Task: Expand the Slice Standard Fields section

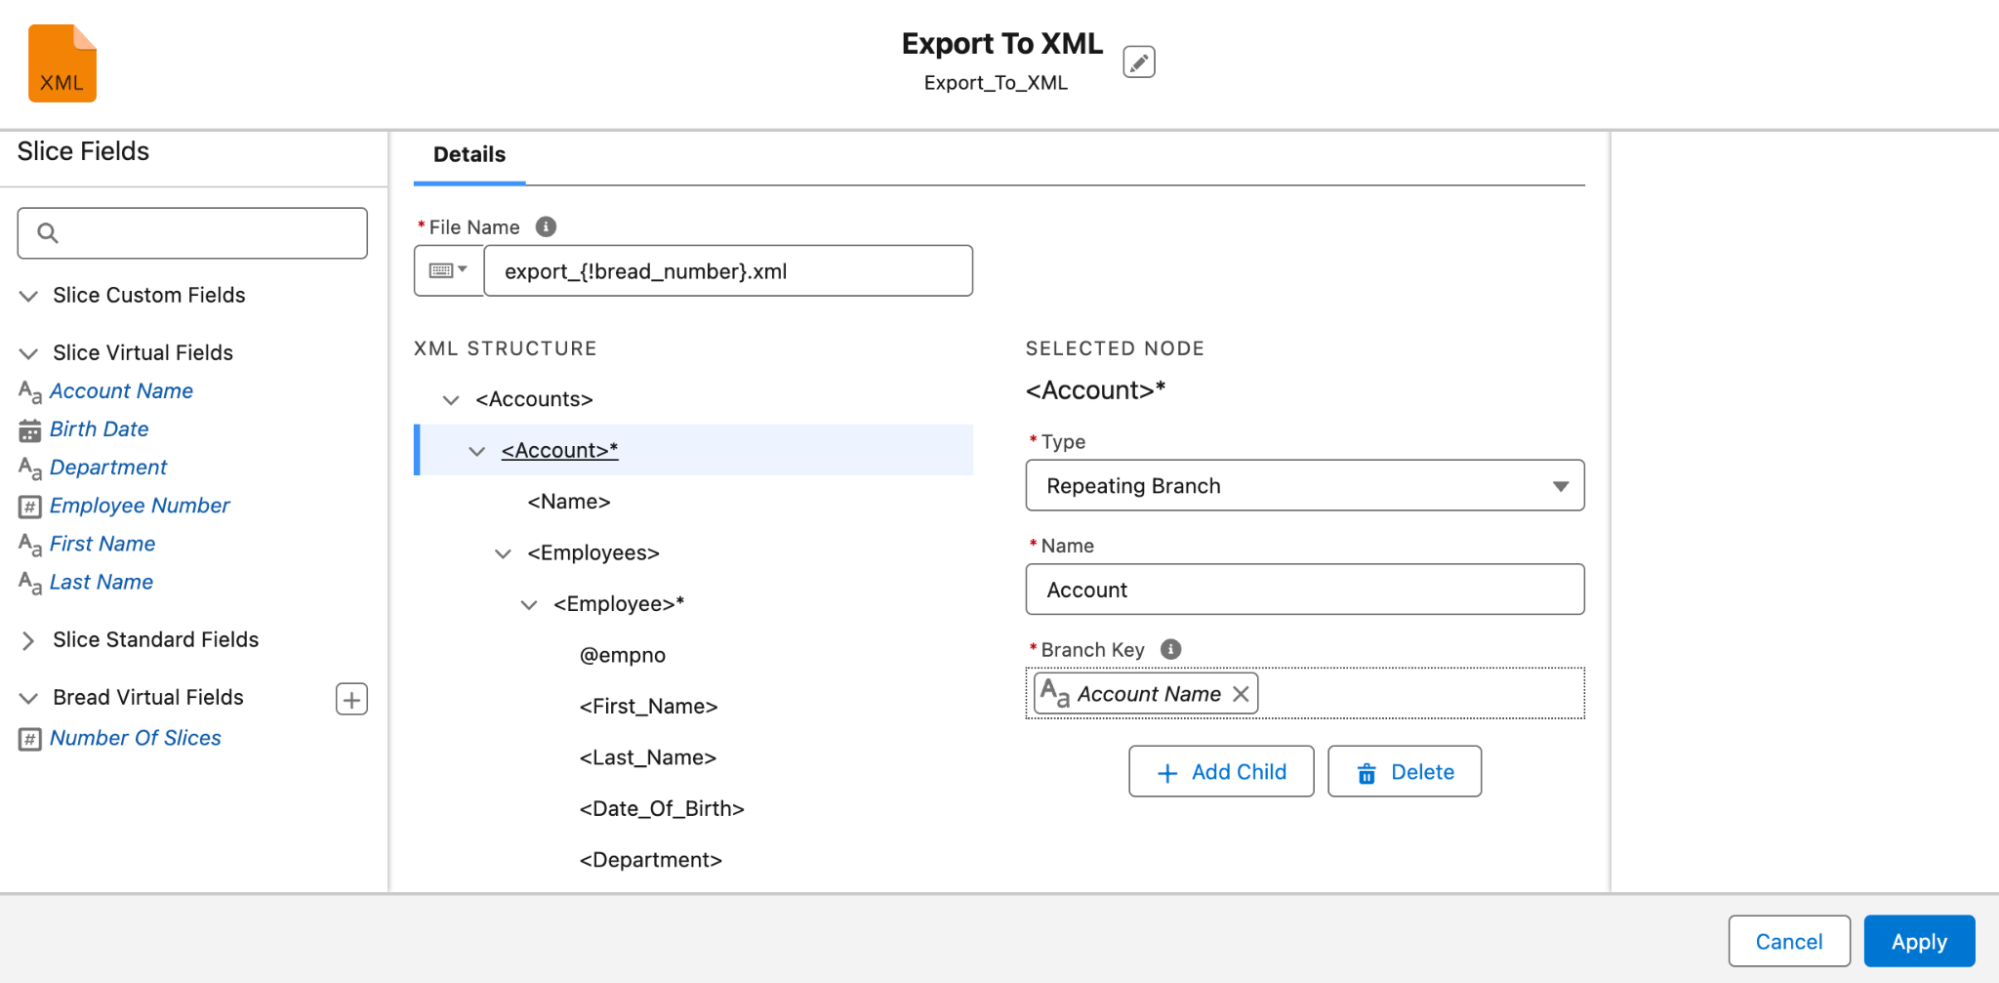Action: point(27,640)
